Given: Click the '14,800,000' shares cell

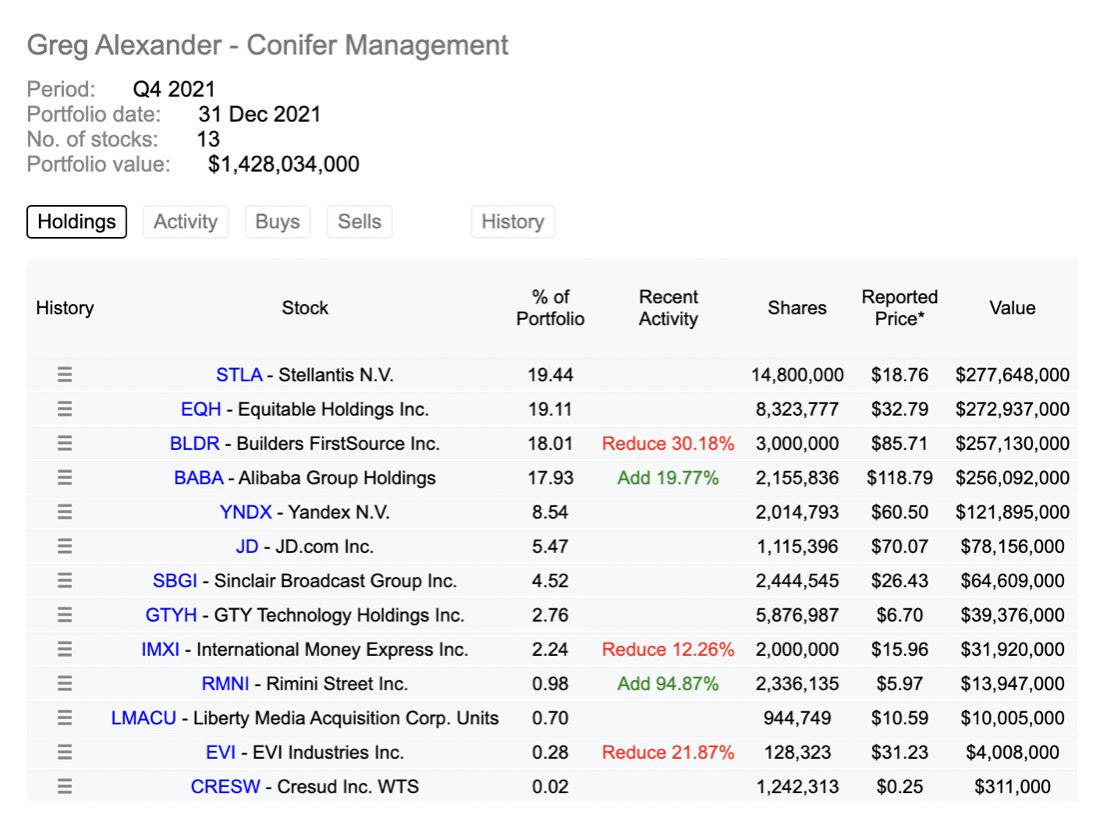Looking at the screenshot, I should pos(797,375).
